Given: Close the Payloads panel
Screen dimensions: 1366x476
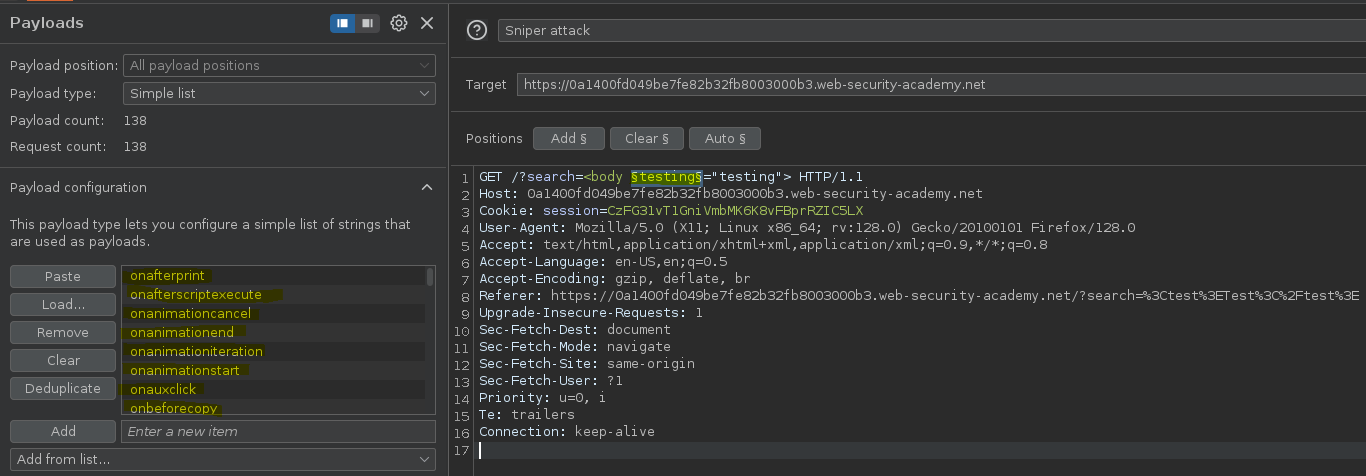Looking at the screenshot, I should click(427, 23).
